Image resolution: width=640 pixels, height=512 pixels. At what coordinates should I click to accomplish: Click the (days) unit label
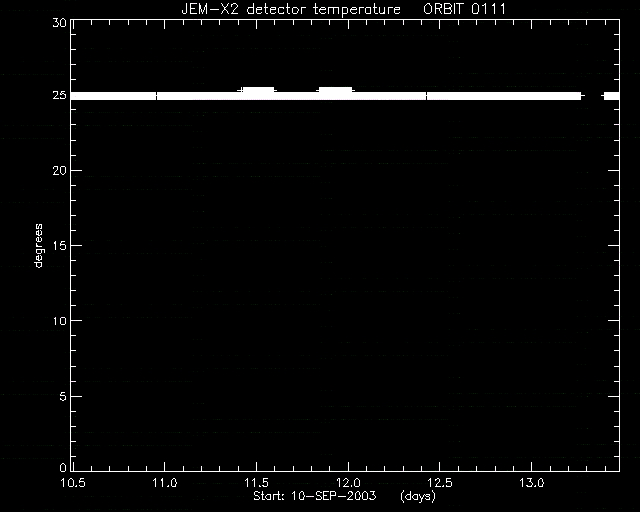coord(418,496)
